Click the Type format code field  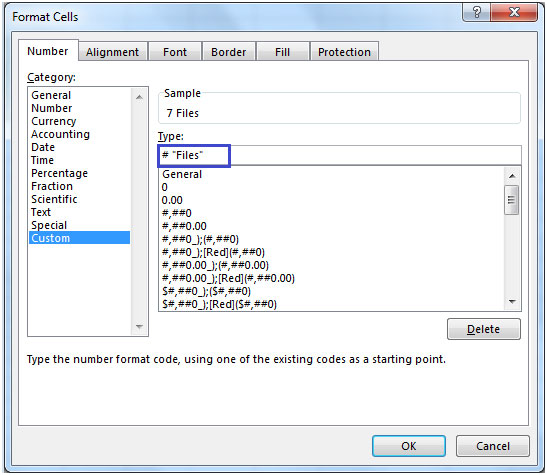pos(340,155)
